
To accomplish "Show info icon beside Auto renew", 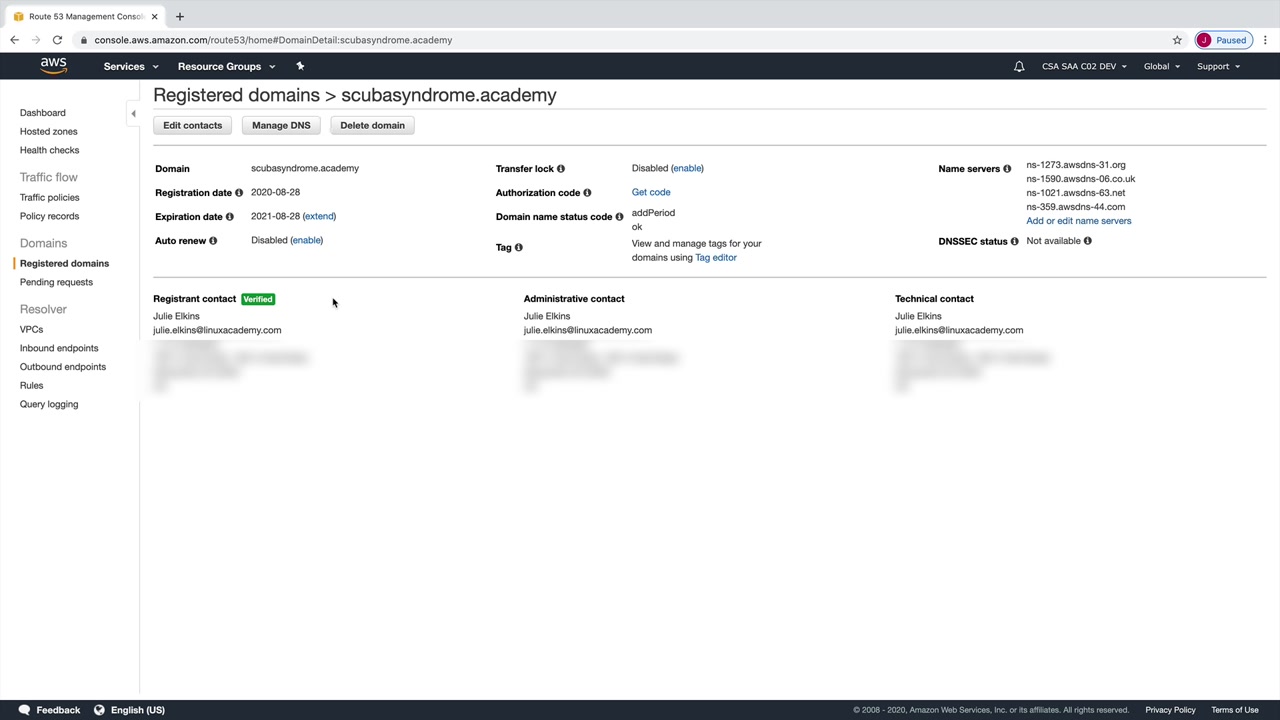I will click(213, 241).
